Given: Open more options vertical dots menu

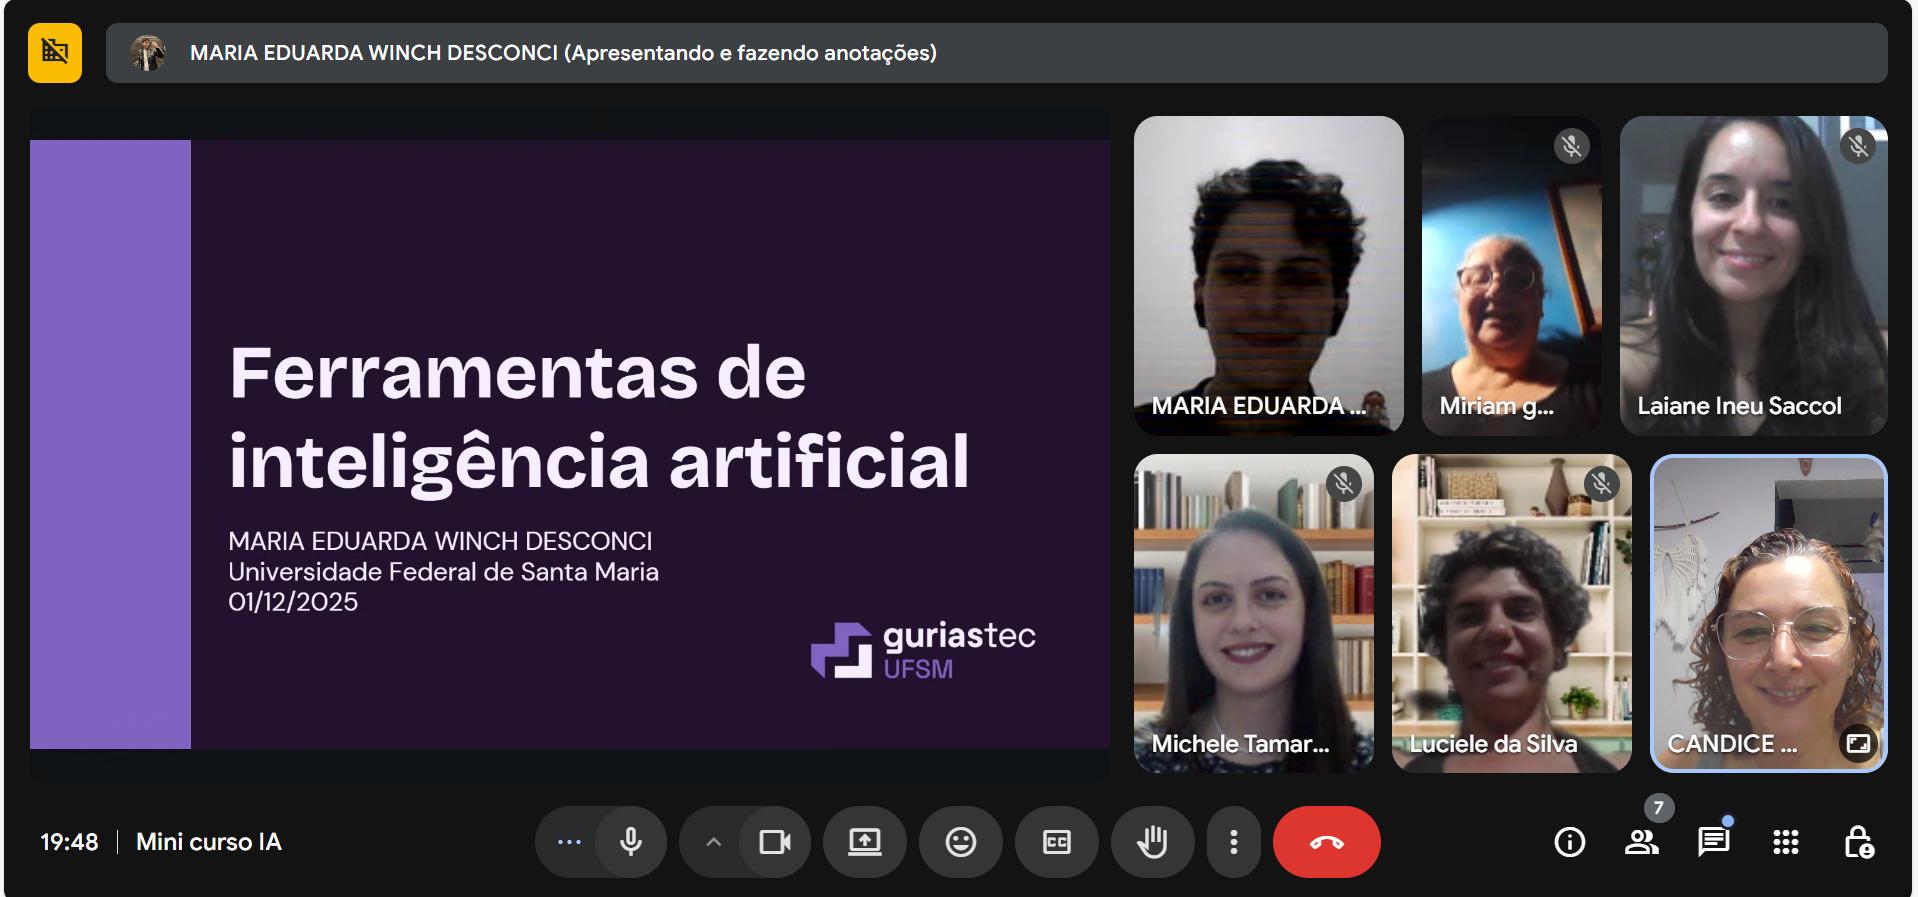Looking at the screenshot, I should (x=1233, y=842).
